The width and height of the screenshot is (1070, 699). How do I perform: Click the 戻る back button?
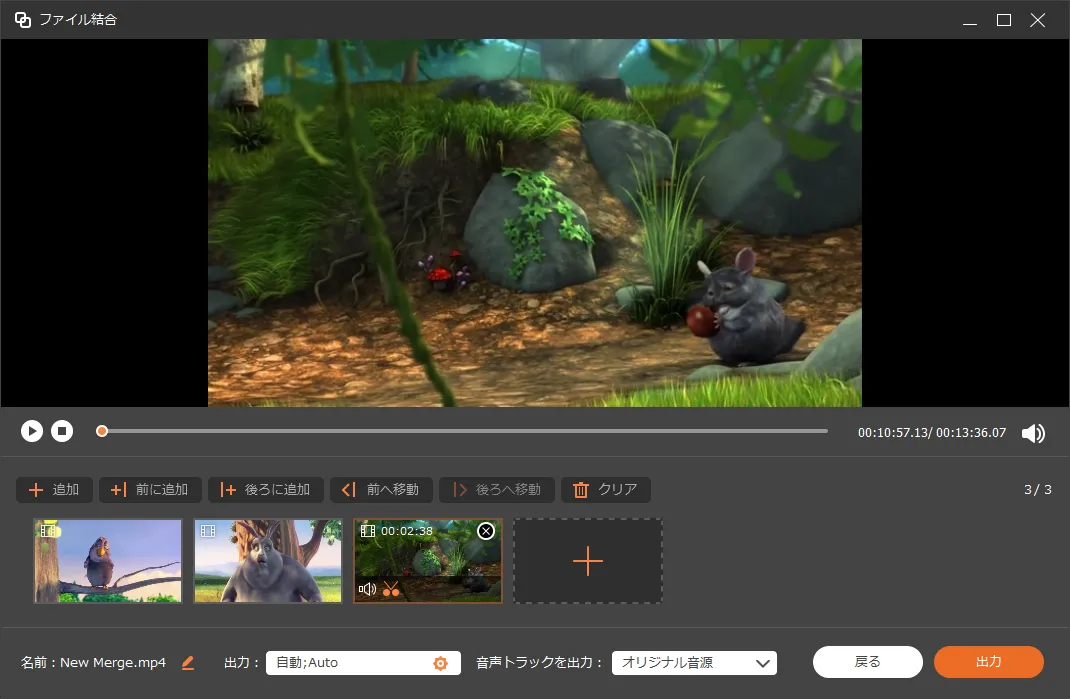(867, 662)
